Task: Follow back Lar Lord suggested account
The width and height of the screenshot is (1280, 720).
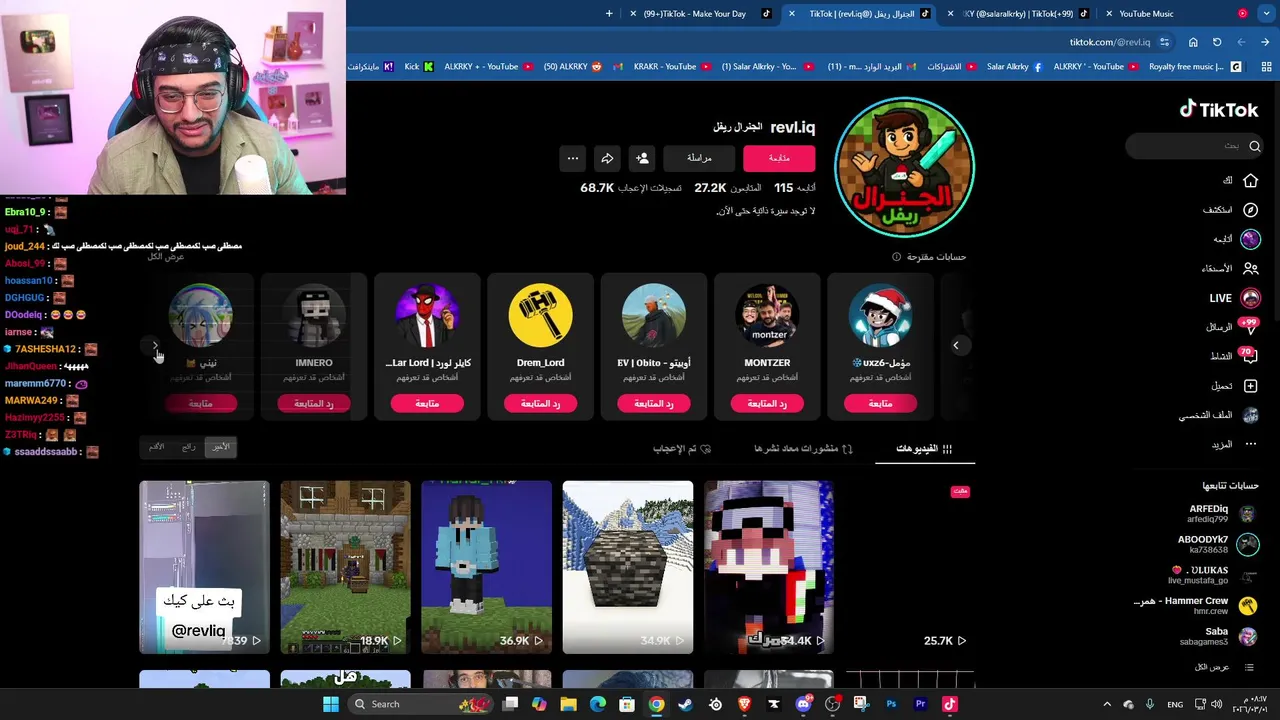Action: [427, 403]
